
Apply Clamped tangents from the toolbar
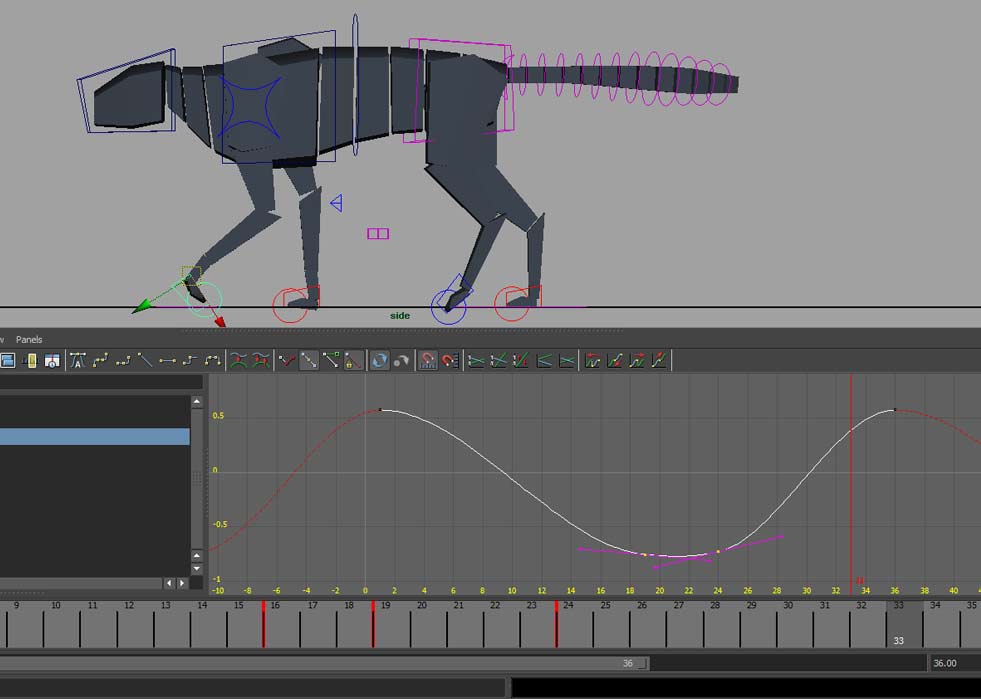(x=123, y=360)
